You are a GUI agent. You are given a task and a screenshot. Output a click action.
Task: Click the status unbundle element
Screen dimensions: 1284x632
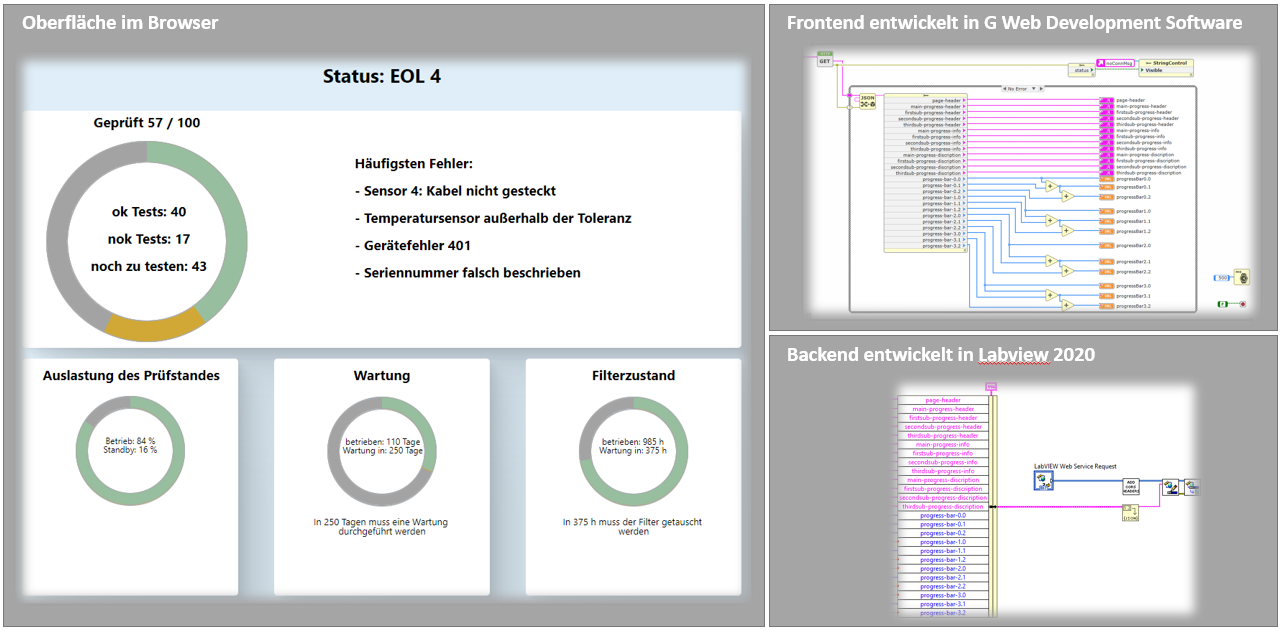1080,69
